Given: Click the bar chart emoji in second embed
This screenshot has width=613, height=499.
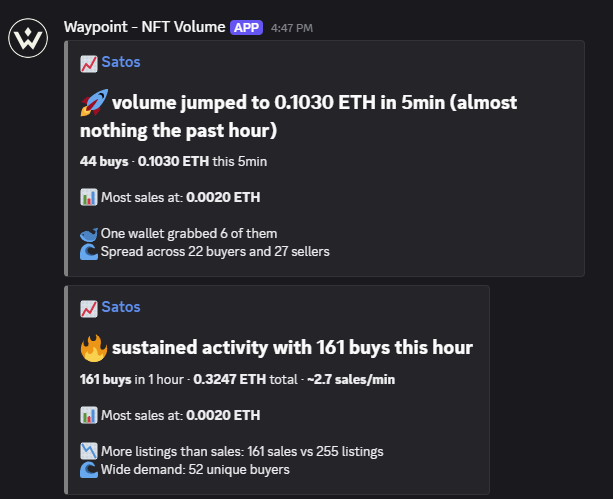Looking at the screenshot, I should pyautogui.click(x=89, y=415).
